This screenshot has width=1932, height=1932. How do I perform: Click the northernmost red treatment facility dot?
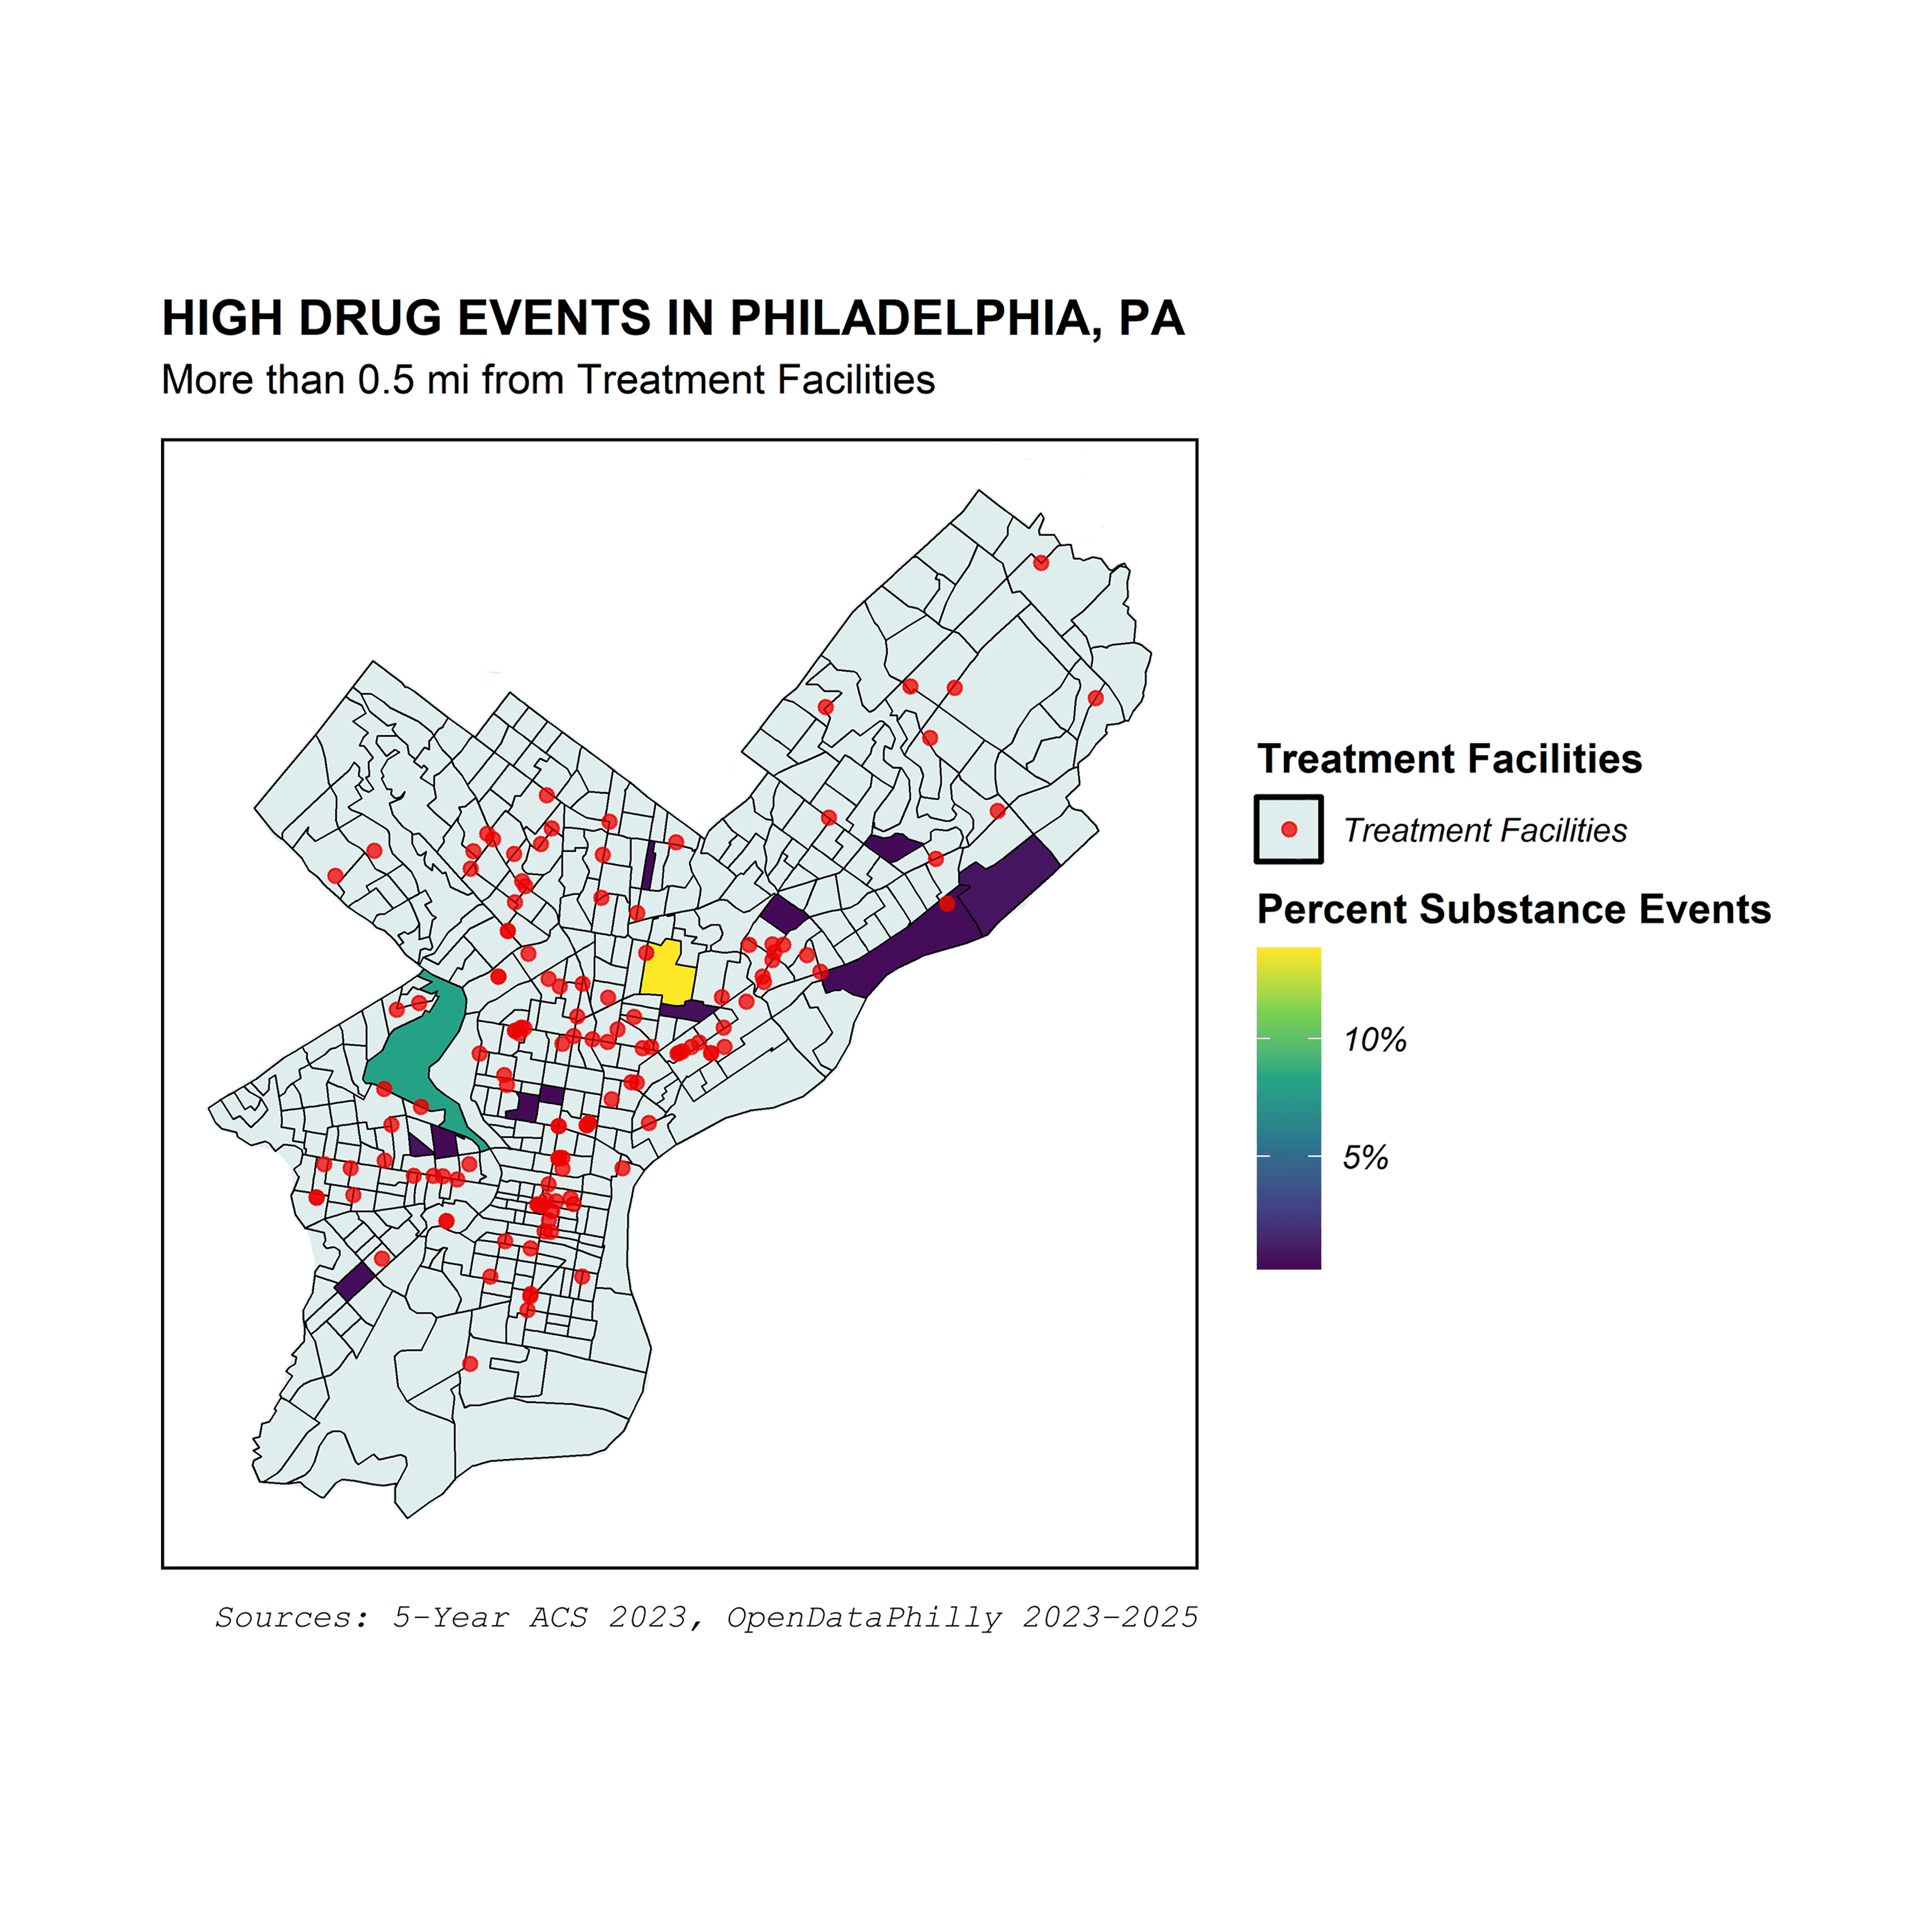click(1041, 563)
